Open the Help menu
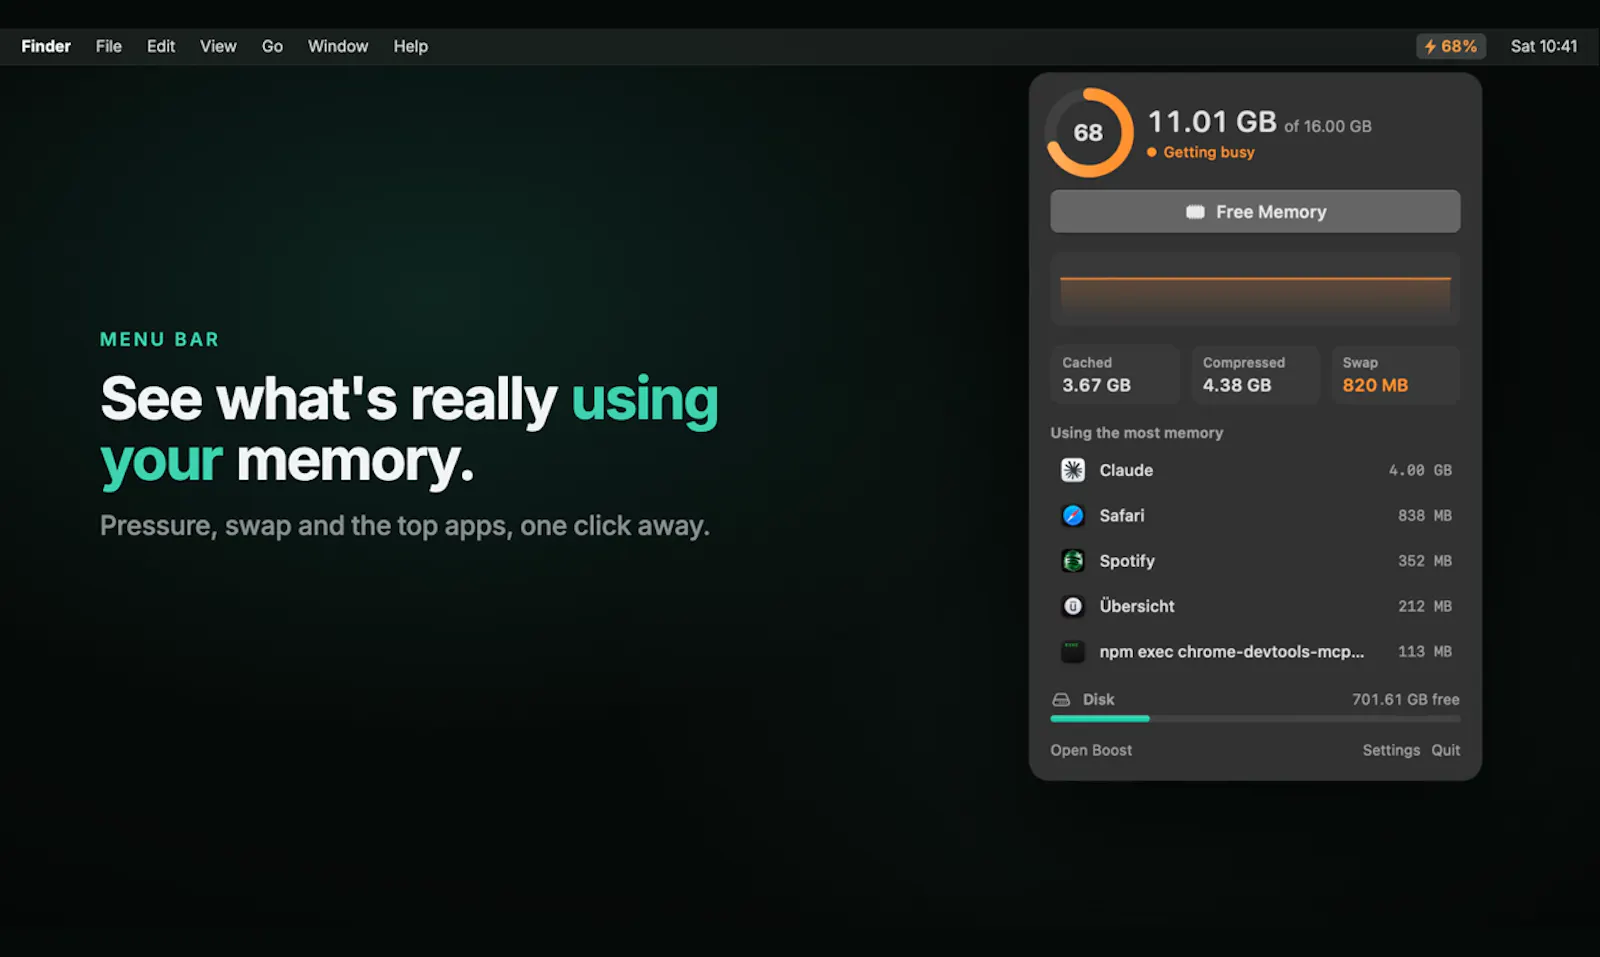This screenshot has width=1600, height=957. 411,46
